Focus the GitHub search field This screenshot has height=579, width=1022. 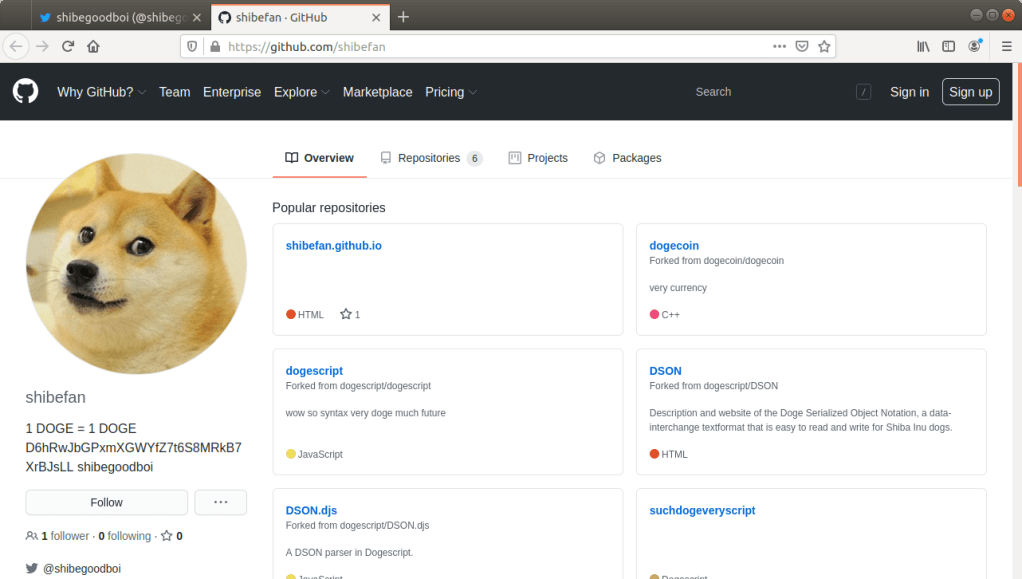(770, 92)
